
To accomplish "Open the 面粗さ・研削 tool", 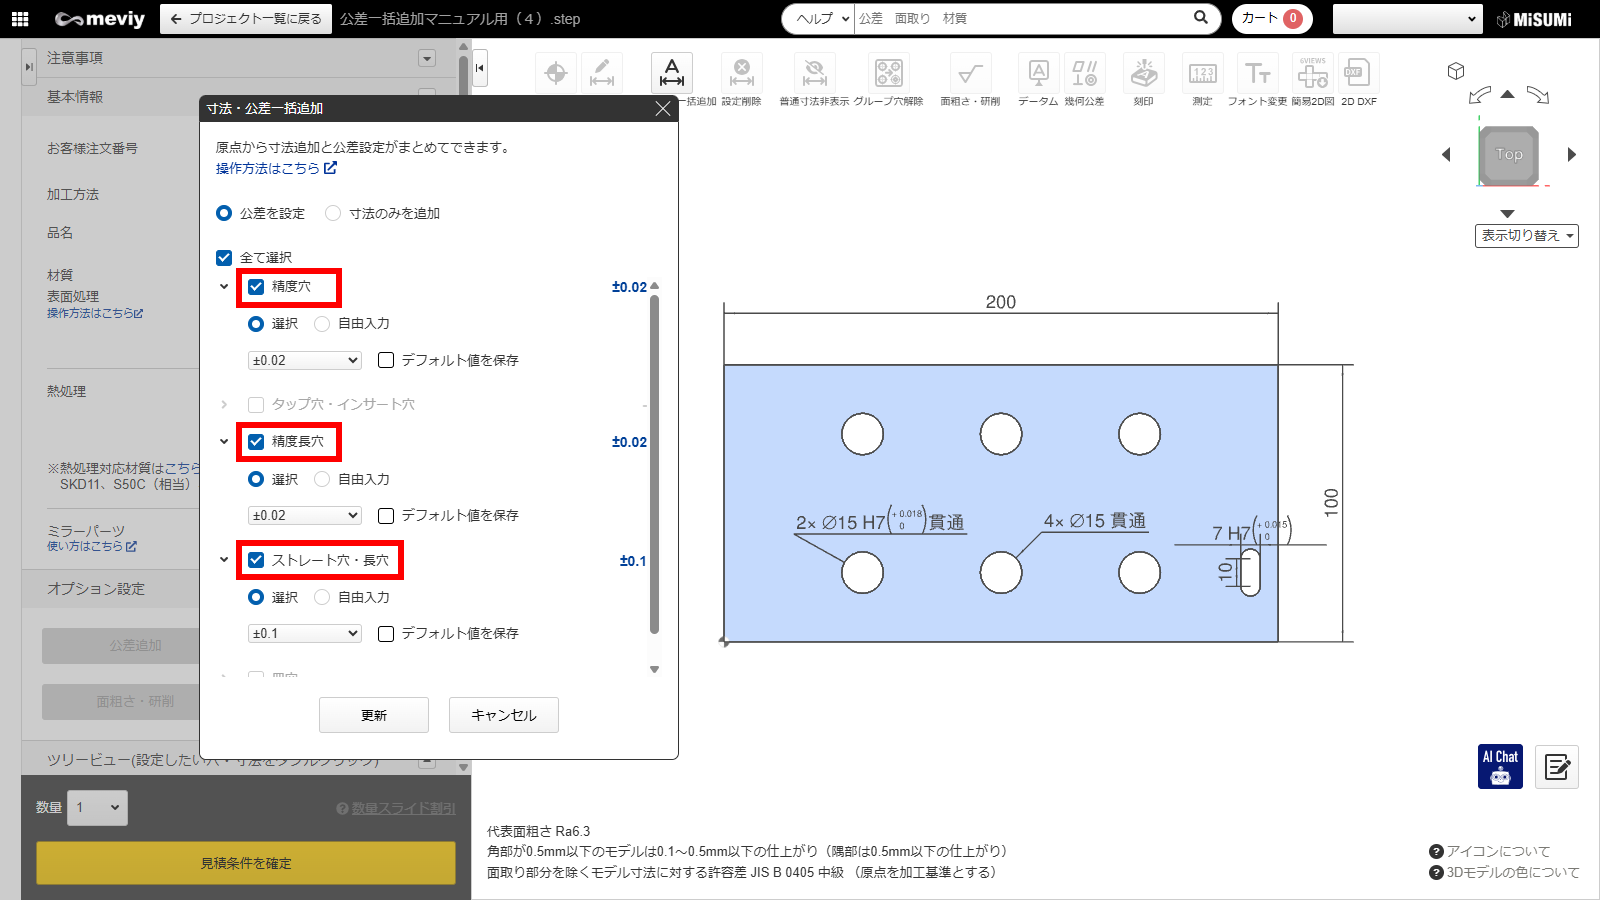I will 969,73.
